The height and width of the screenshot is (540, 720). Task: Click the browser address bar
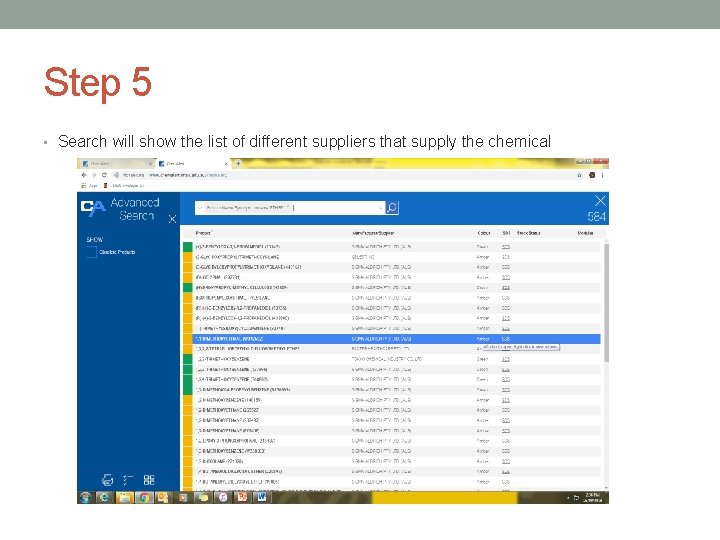344,175
